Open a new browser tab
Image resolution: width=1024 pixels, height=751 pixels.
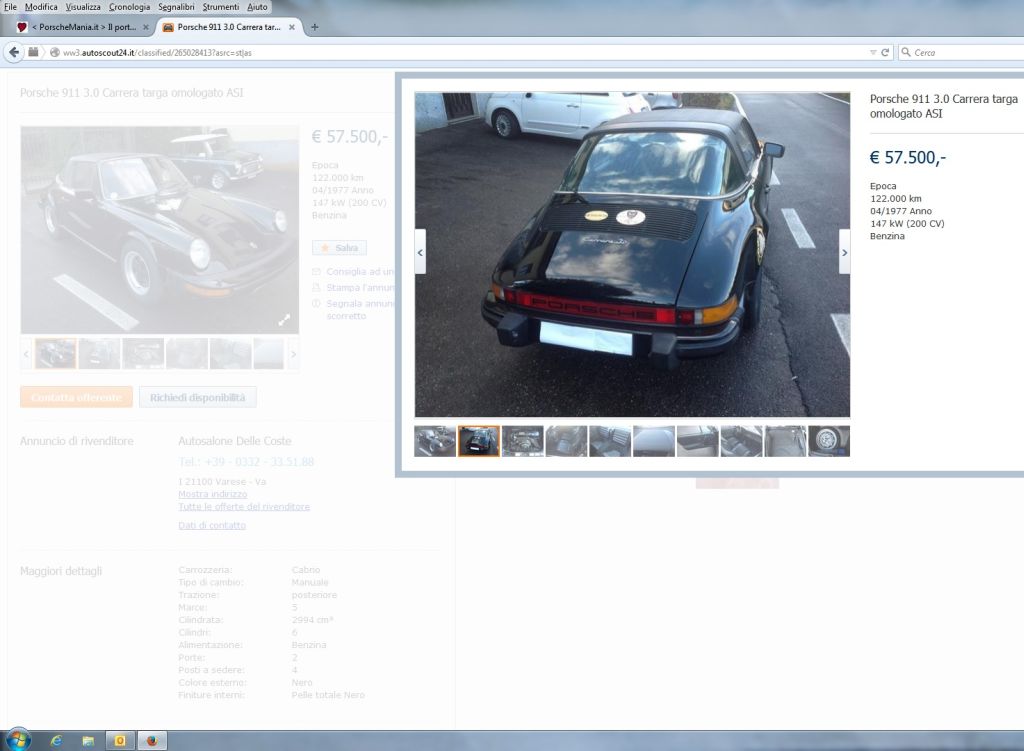pos(315,27)
